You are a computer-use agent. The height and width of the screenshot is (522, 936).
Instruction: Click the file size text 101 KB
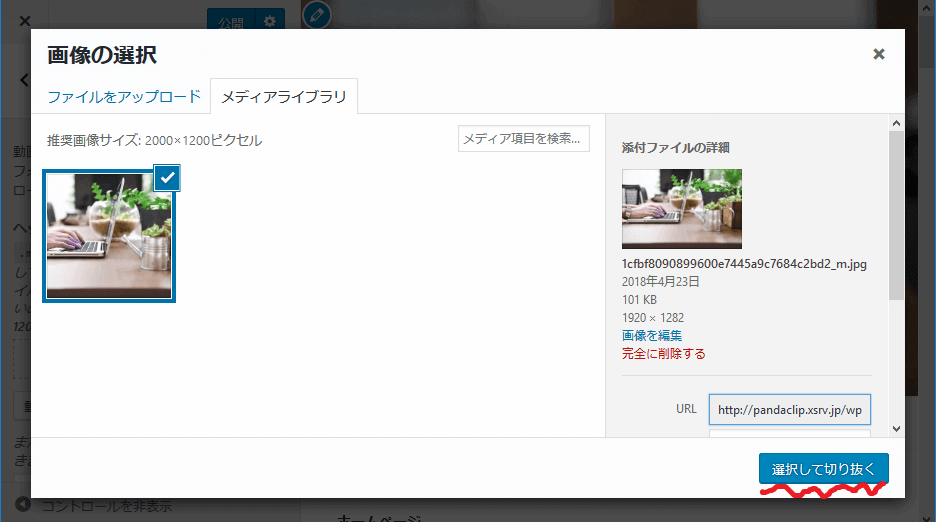click(x=639, y=300)
